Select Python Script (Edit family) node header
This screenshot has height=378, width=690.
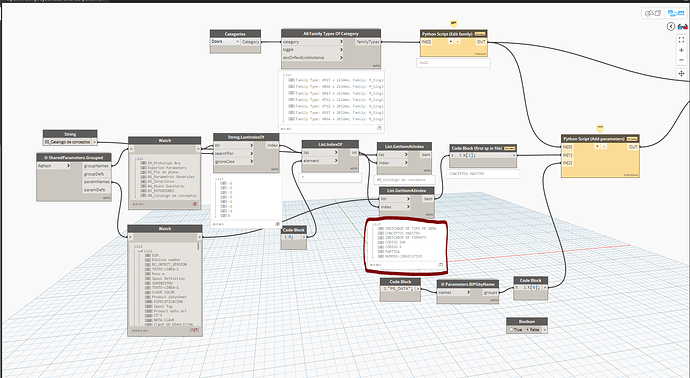pyautogui.click(x=453, y=33)
